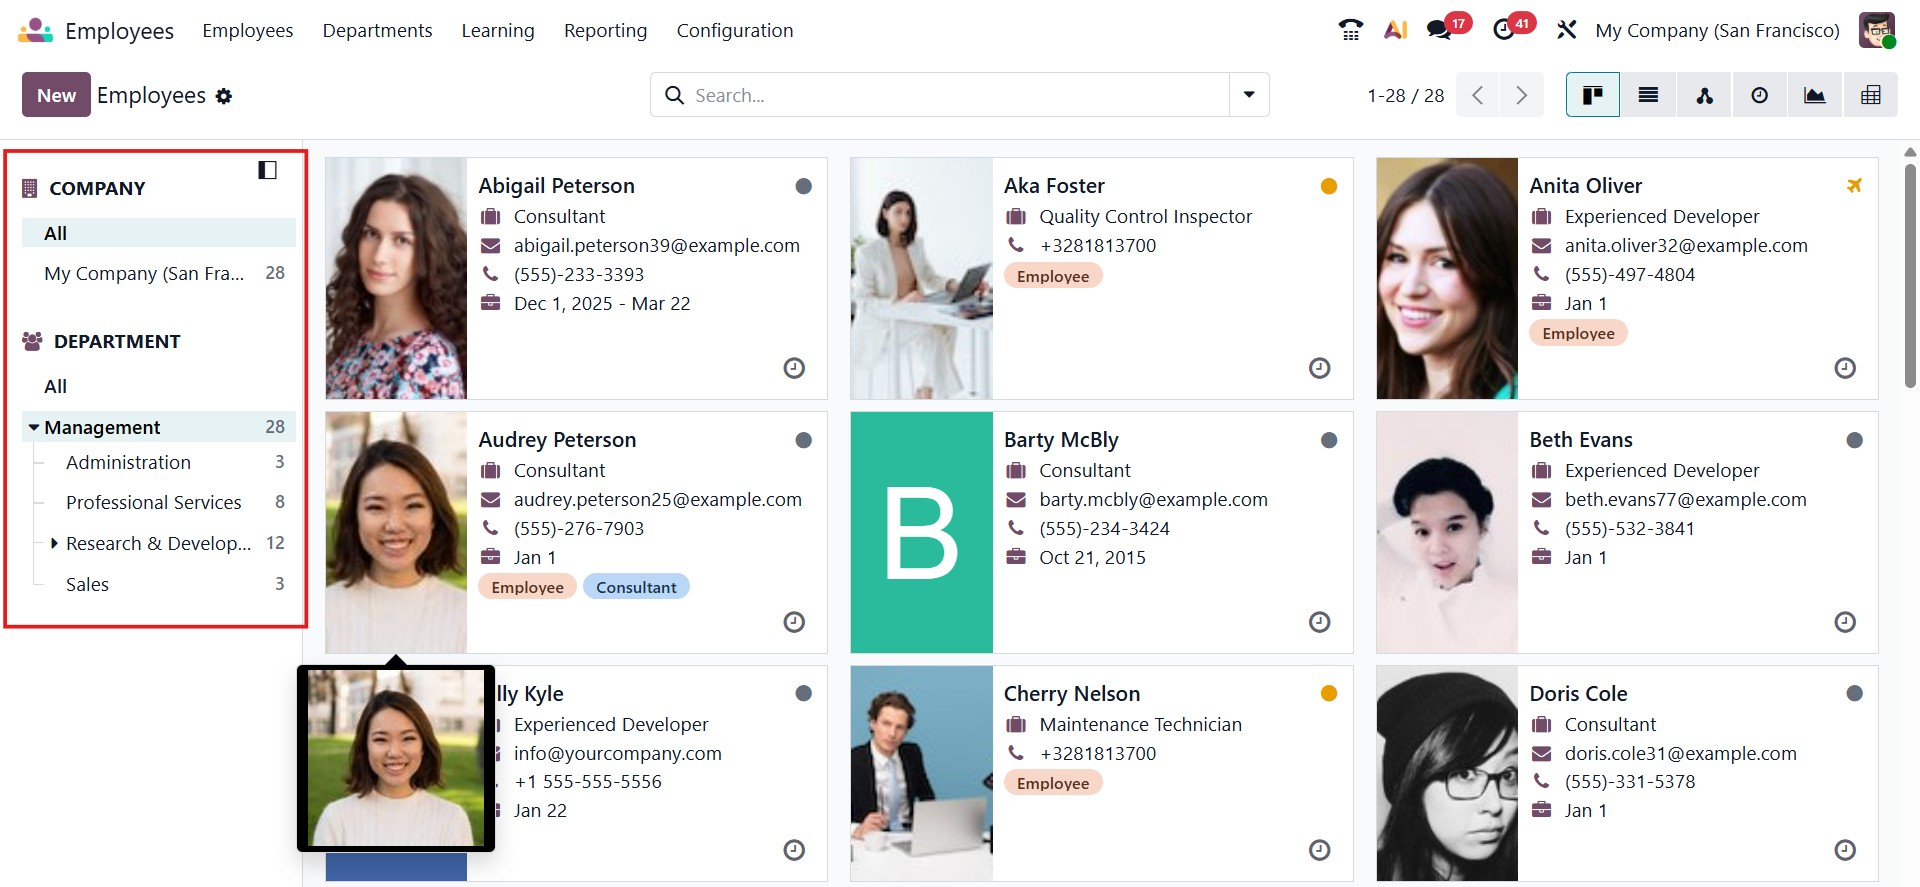Go to next page of employees
The image size is (1920, 887).
point(1521,95)
